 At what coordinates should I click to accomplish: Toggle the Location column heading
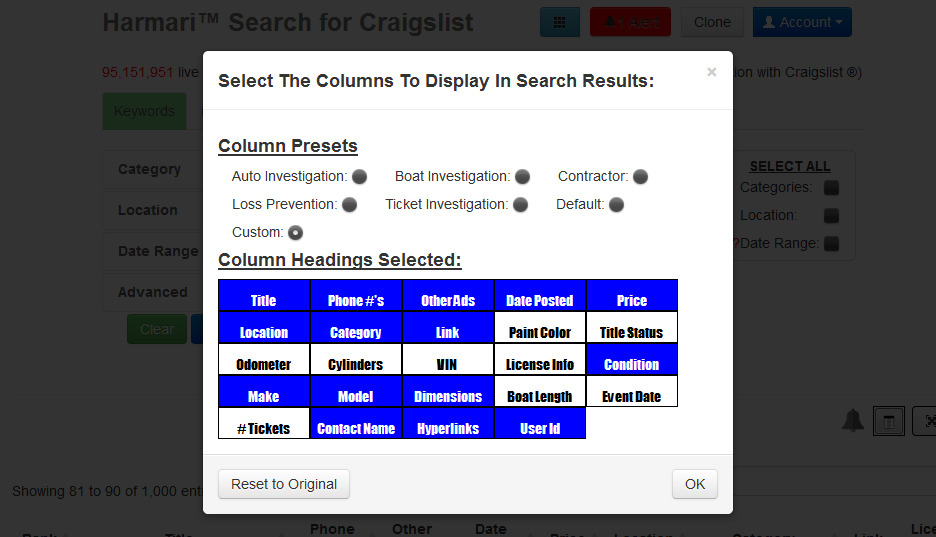click(264, 328)
